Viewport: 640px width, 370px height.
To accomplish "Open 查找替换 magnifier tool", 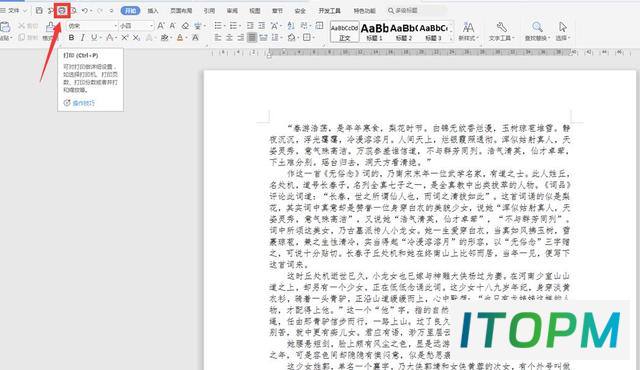I will point(537,31).
